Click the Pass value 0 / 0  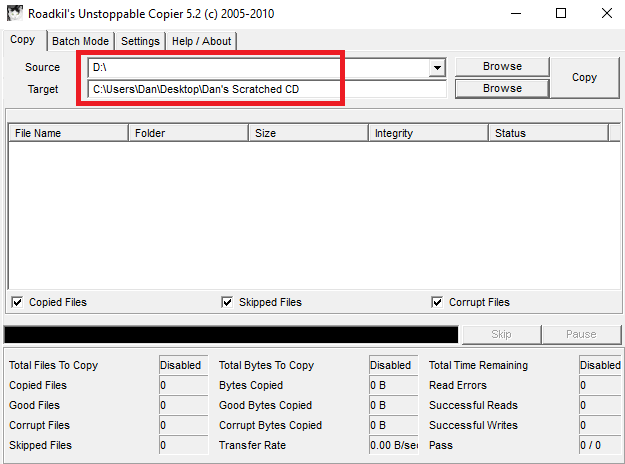(x=600, y=445)
